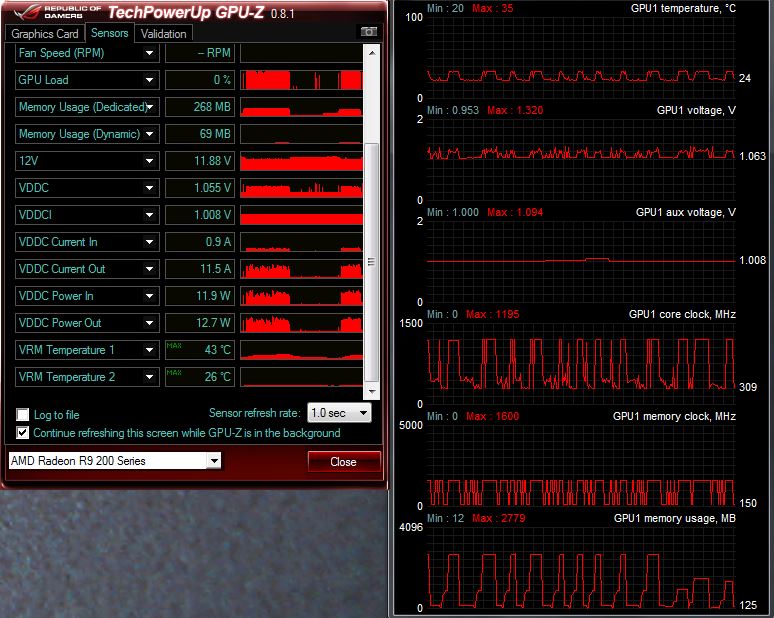Open the Memory Usage (Dynamic) dropdown arrow

point(149,134)
